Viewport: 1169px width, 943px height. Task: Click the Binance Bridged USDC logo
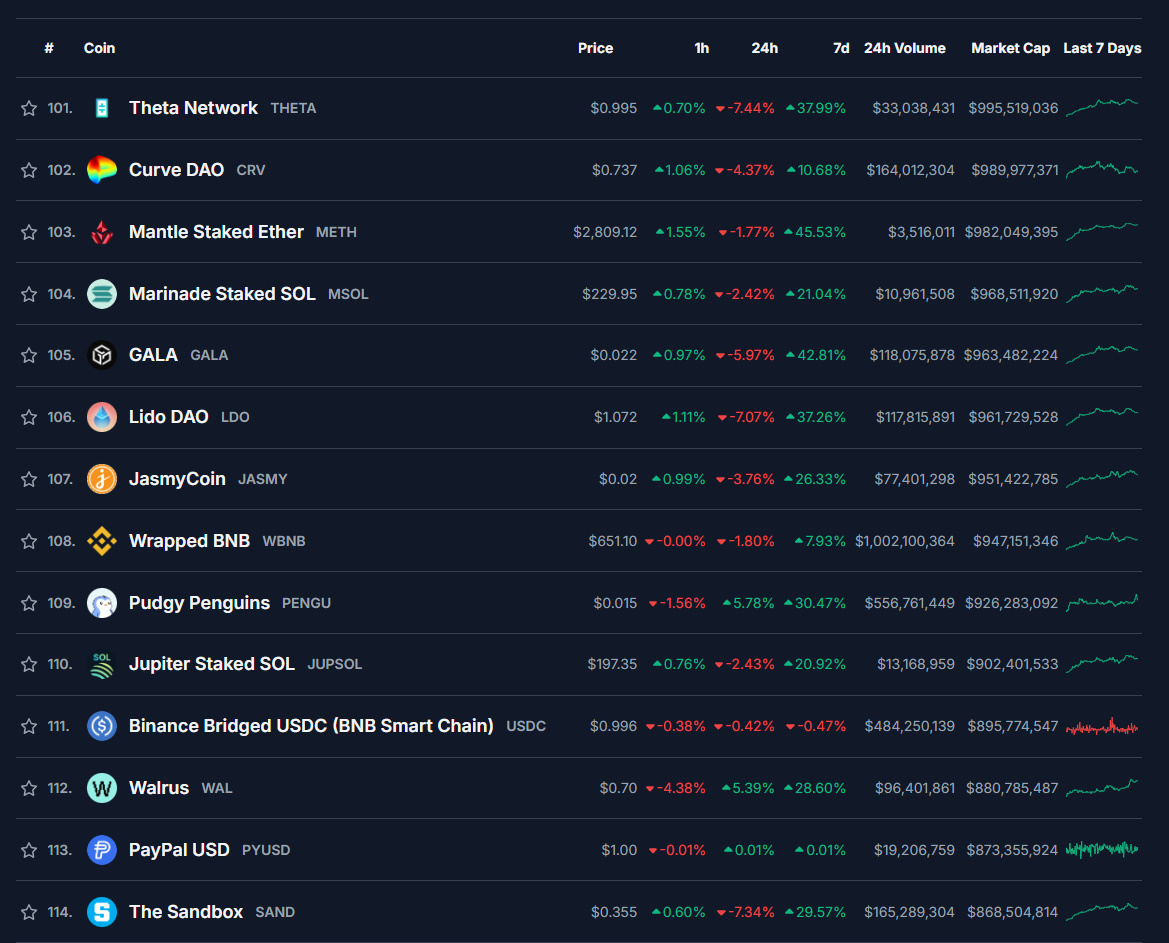pyautogui.click(x=102, y=726)
